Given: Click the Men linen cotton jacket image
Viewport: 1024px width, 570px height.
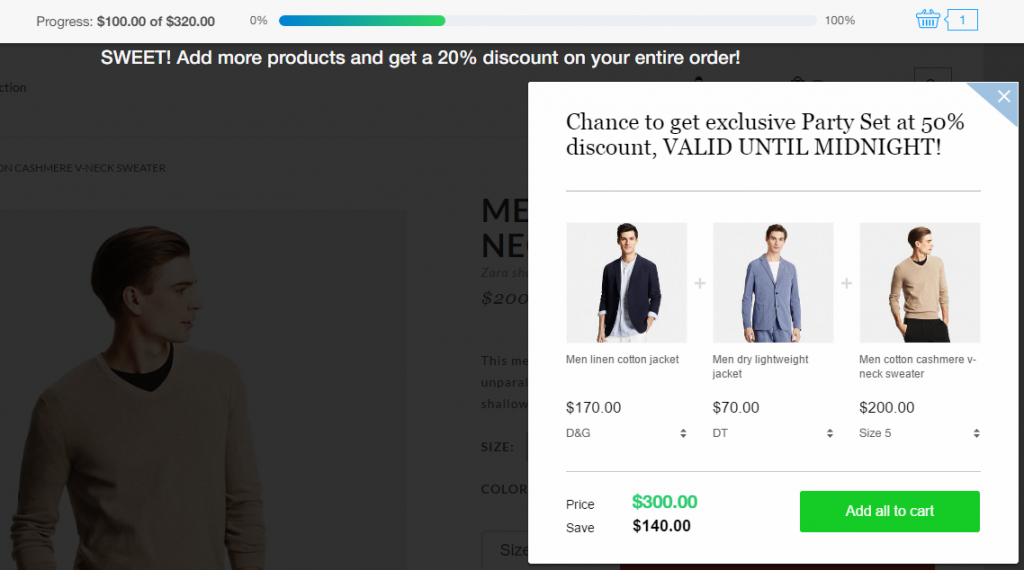Looking at the screenshot, I should click(x=626, y=283).
